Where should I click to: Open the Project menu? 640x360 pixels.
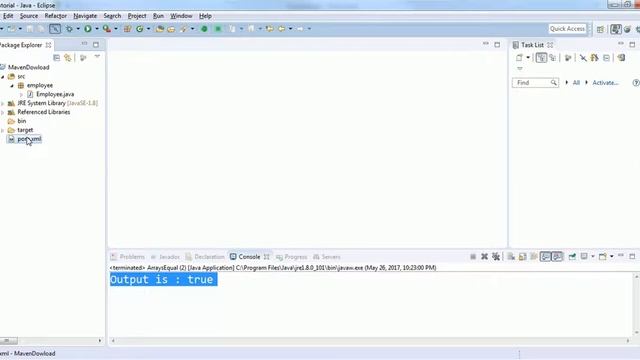[x=137, y=16]
